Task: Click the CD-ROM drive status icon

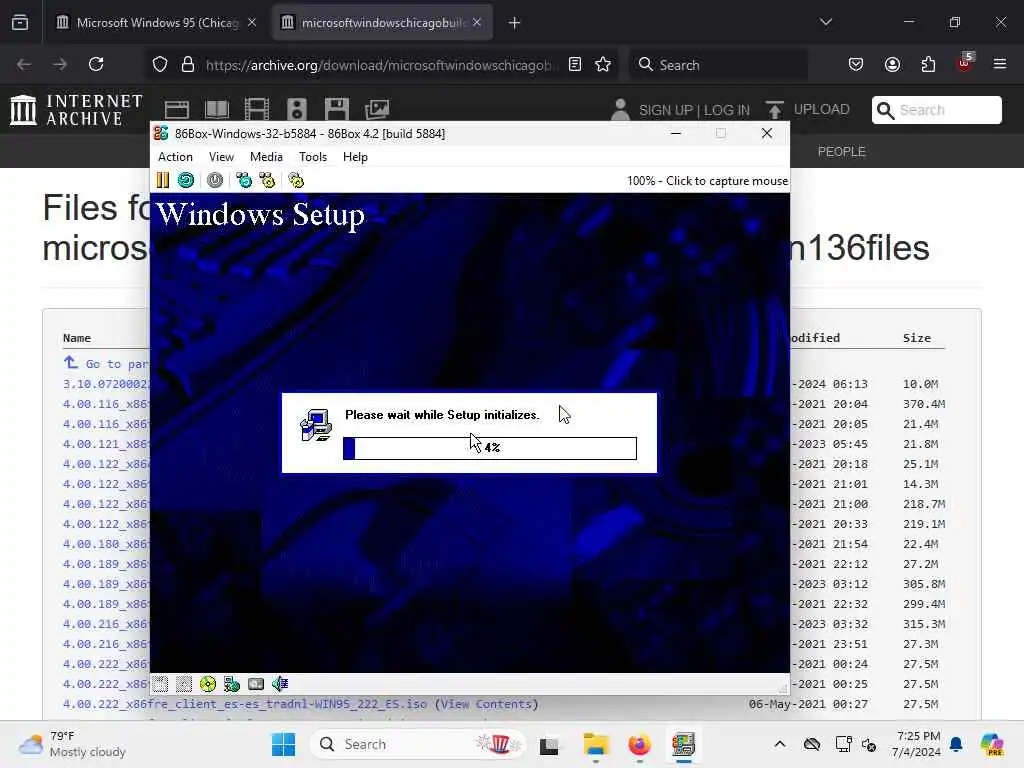Action: tap(208, 684)
